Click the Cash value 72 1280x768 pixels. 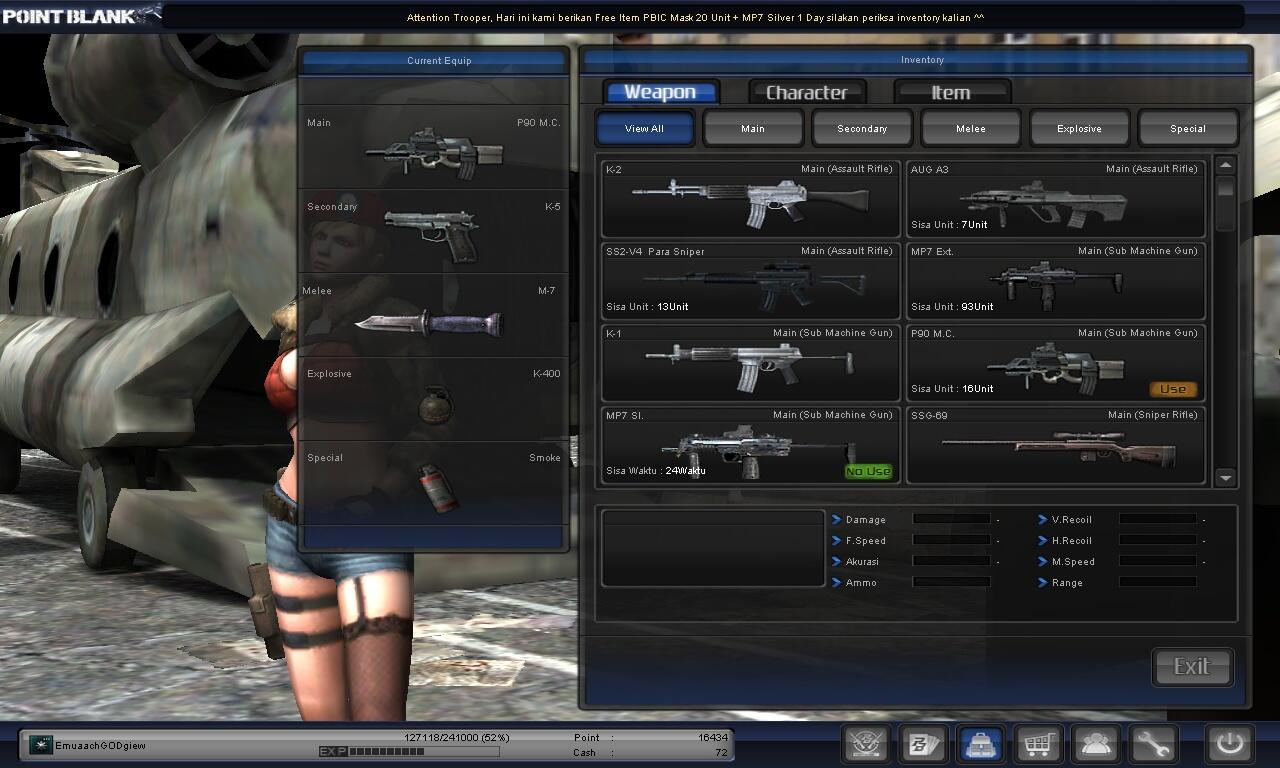coord(721,752)
